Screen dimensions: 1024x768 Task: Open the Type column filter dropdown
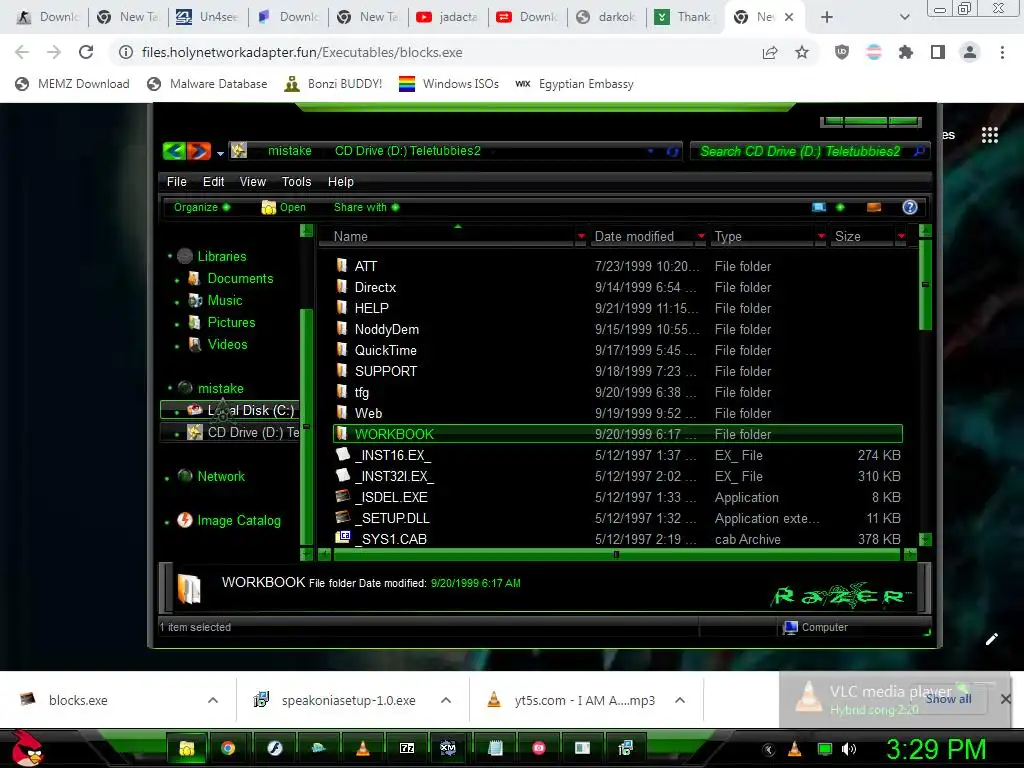[821, 236]
